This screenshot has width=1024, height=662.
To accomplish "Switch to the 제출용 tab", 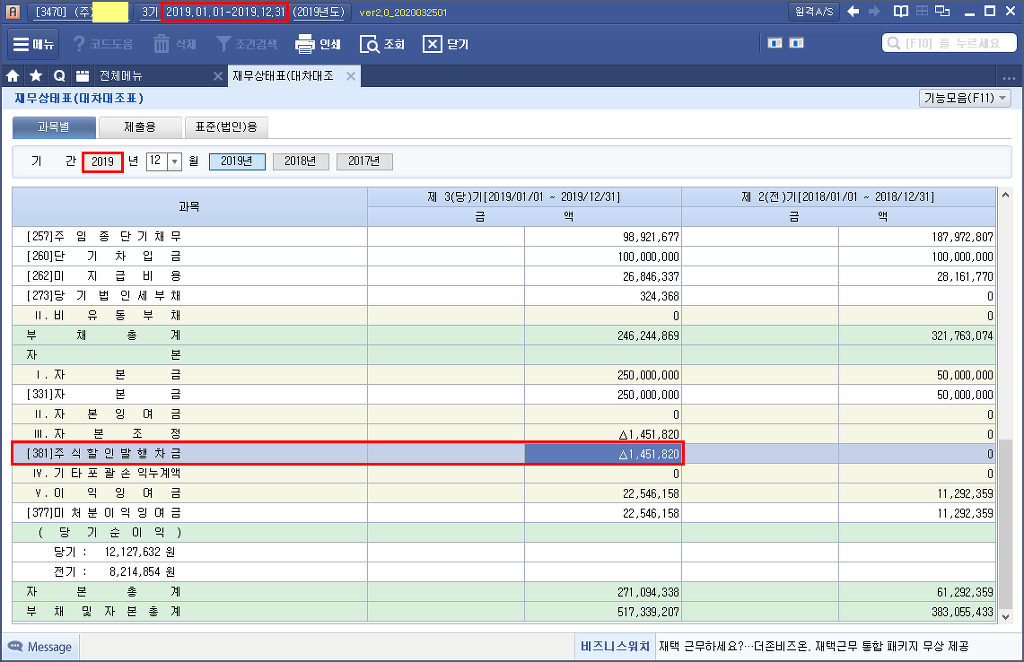I will click(x=140, y=127).
